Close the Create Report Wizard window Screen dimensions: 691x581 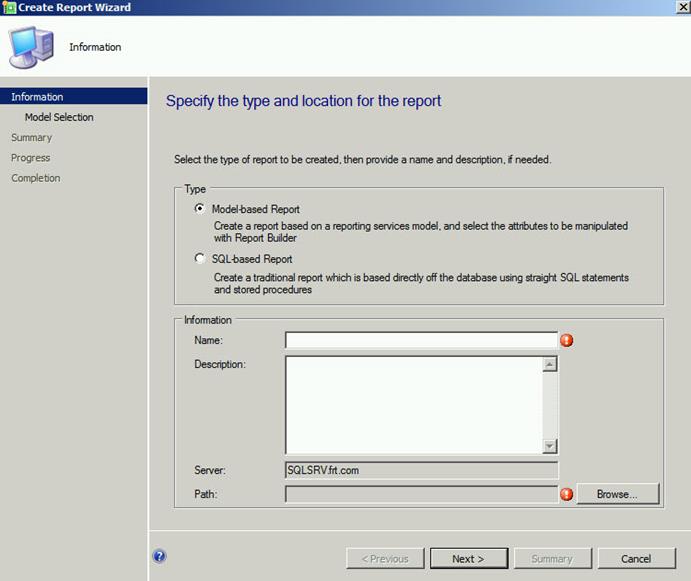coord(683,7)
